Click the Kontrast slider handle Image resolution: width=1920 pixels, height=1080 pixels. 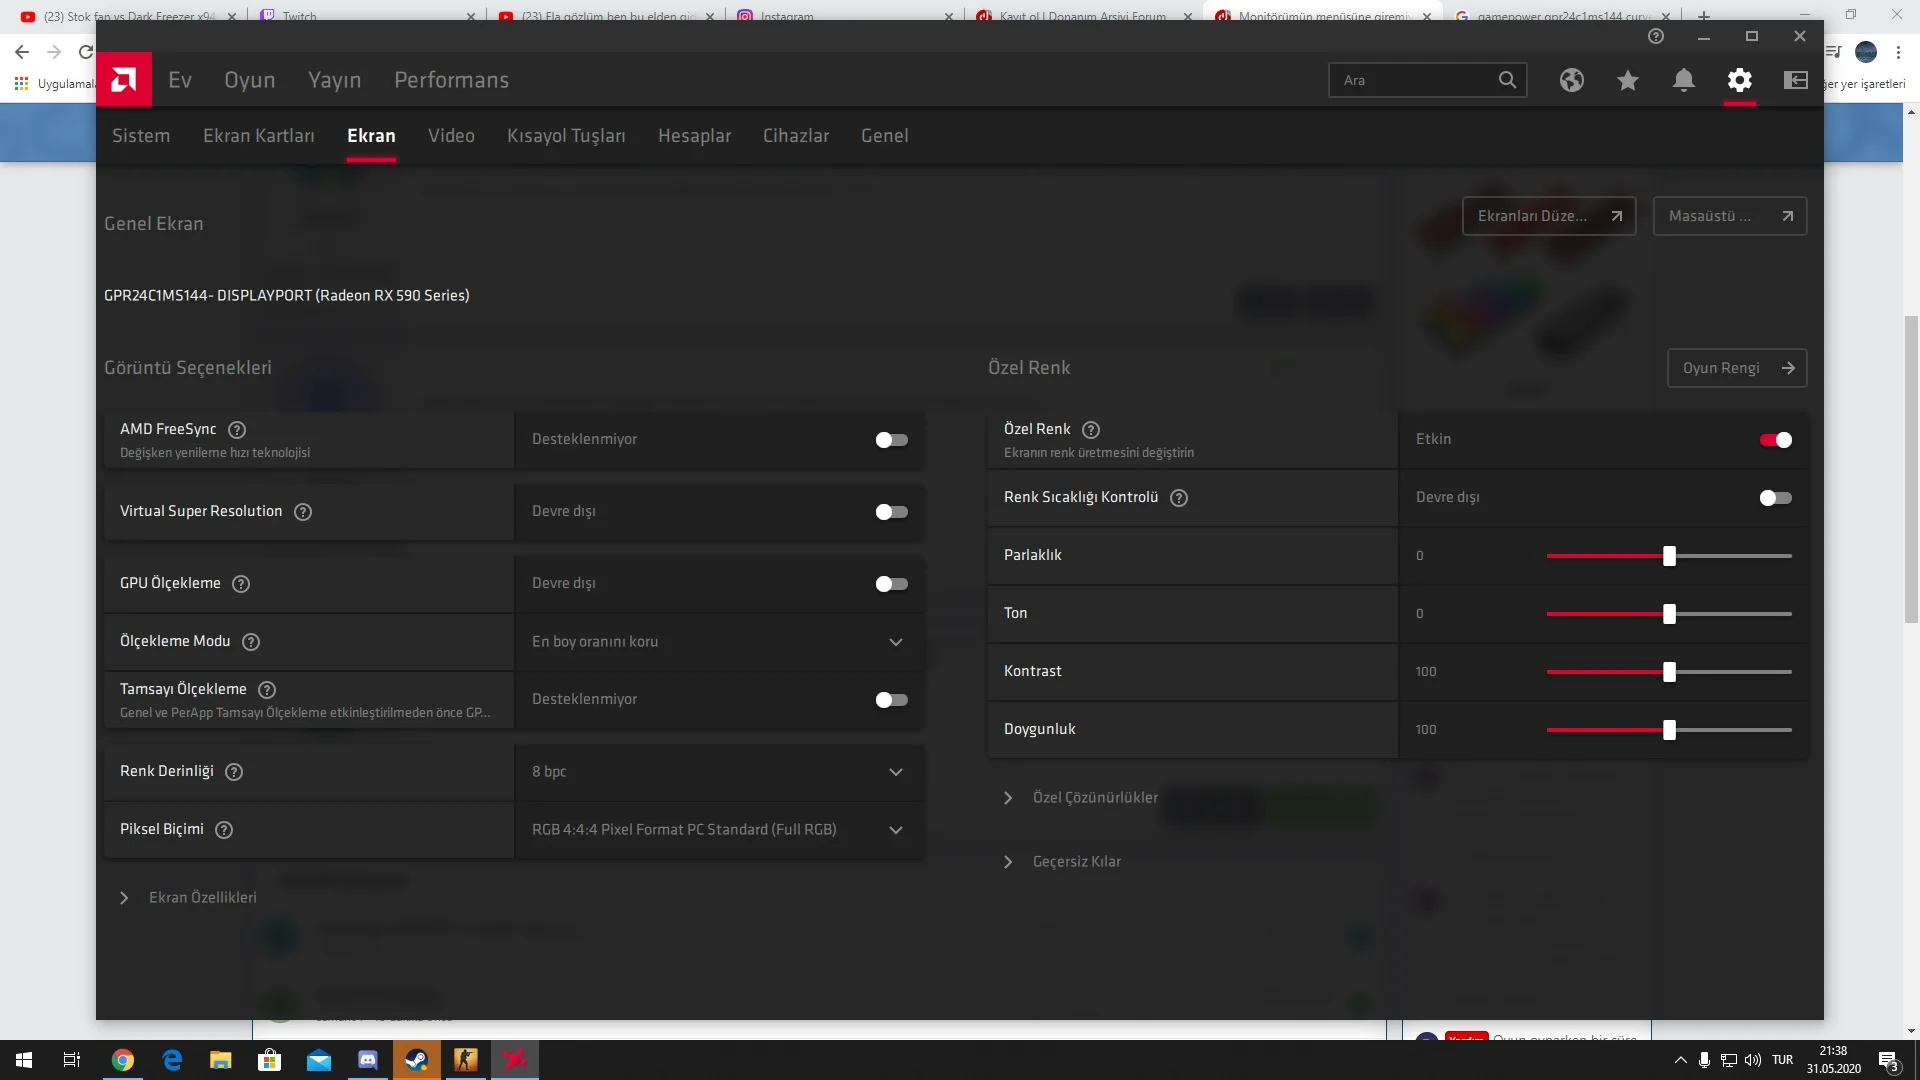(x=1669, y=672)
